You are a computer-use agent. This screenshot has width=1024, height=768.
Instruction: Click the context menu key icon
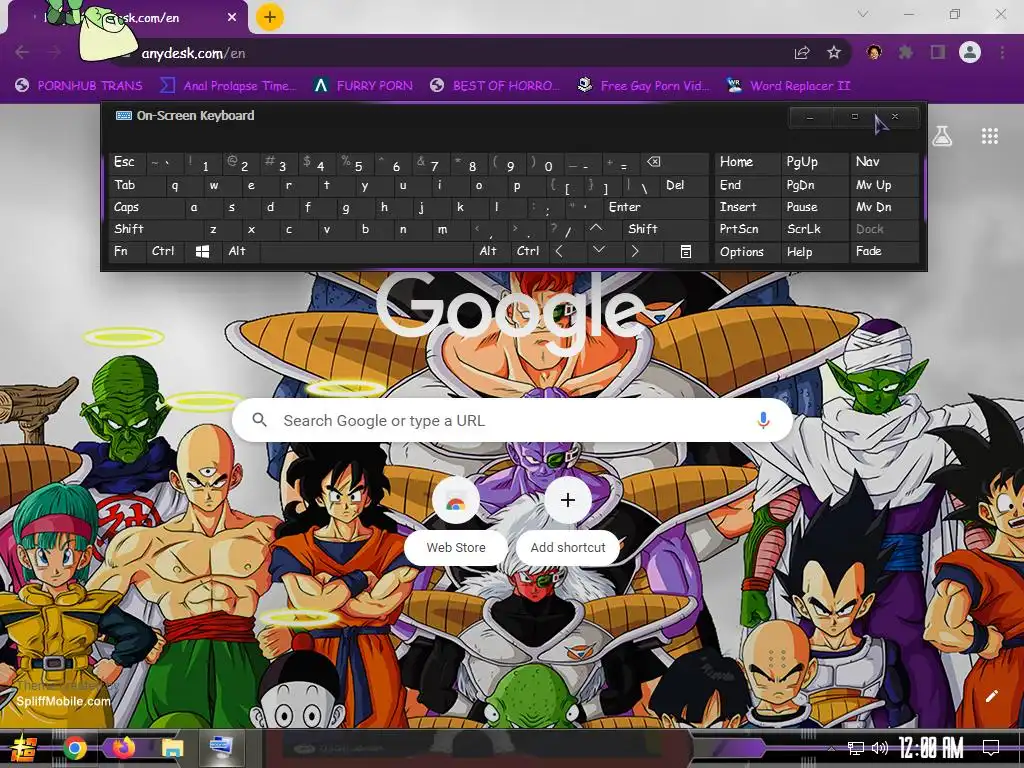[x=686, y=251]
